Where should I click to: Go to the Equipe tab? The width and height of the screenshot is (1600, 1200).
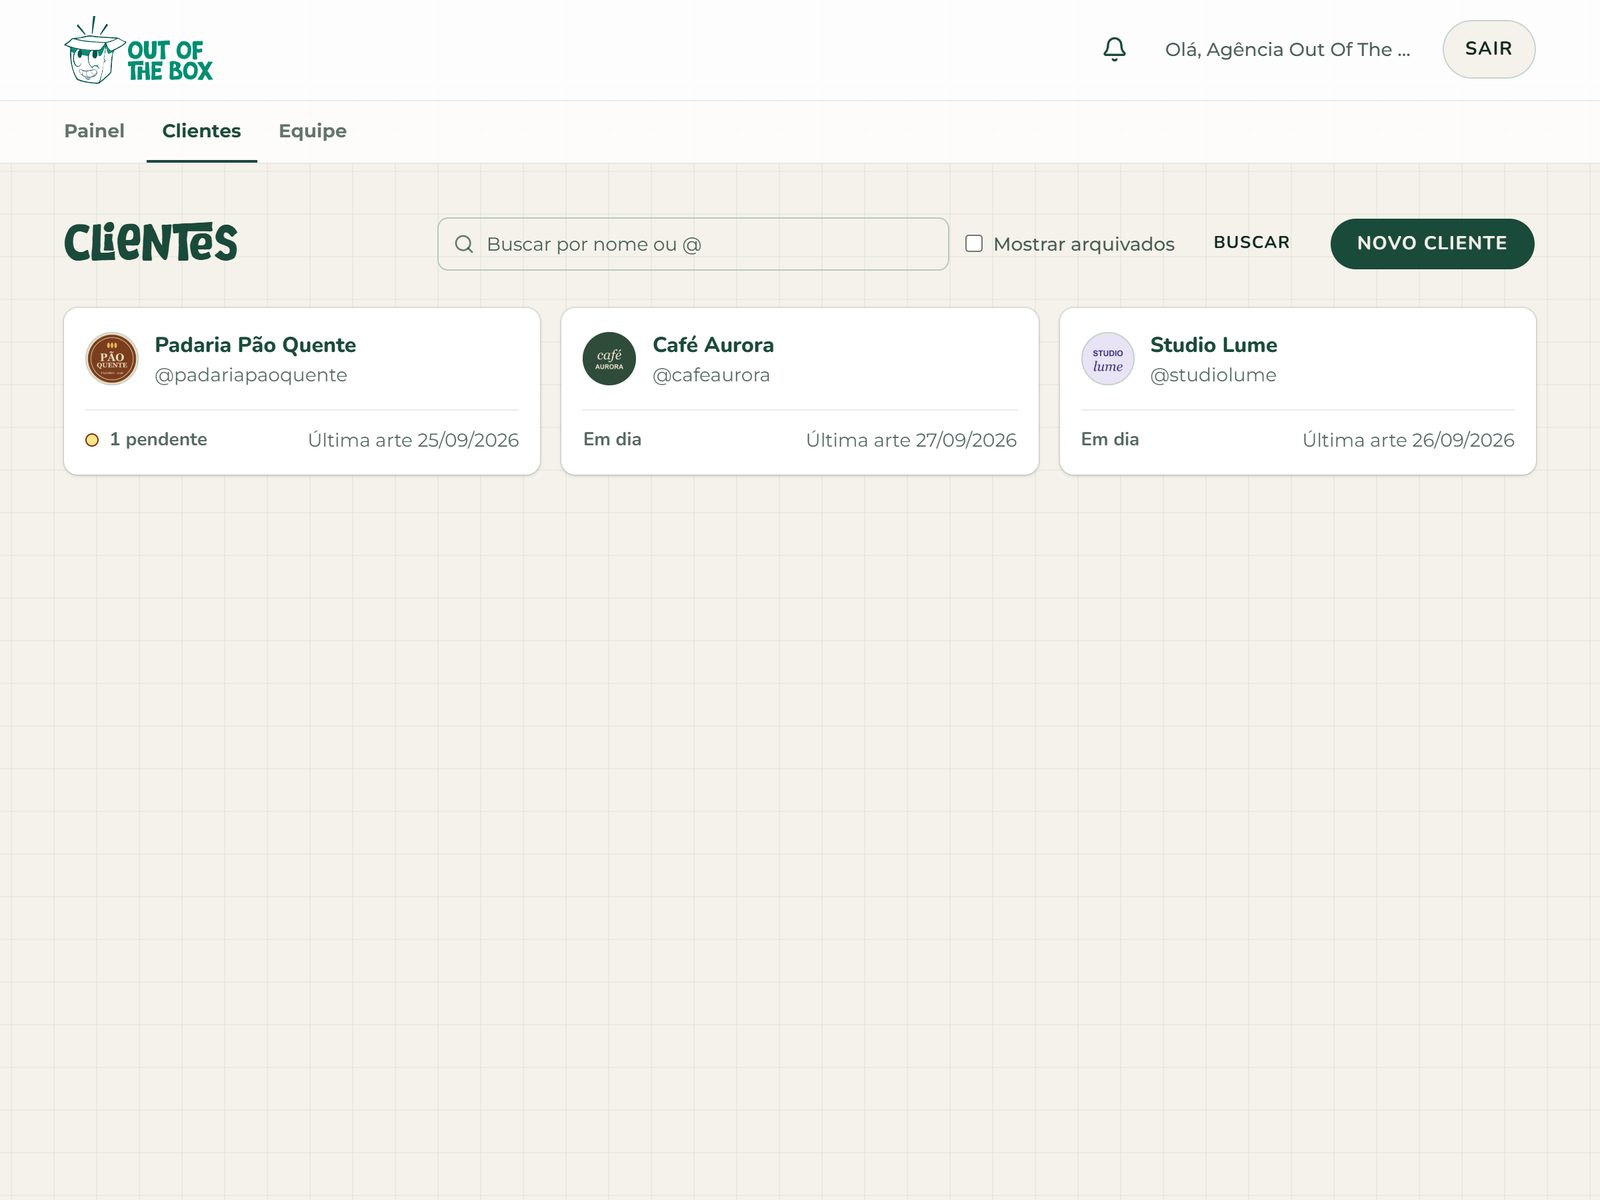click(312, 131)
